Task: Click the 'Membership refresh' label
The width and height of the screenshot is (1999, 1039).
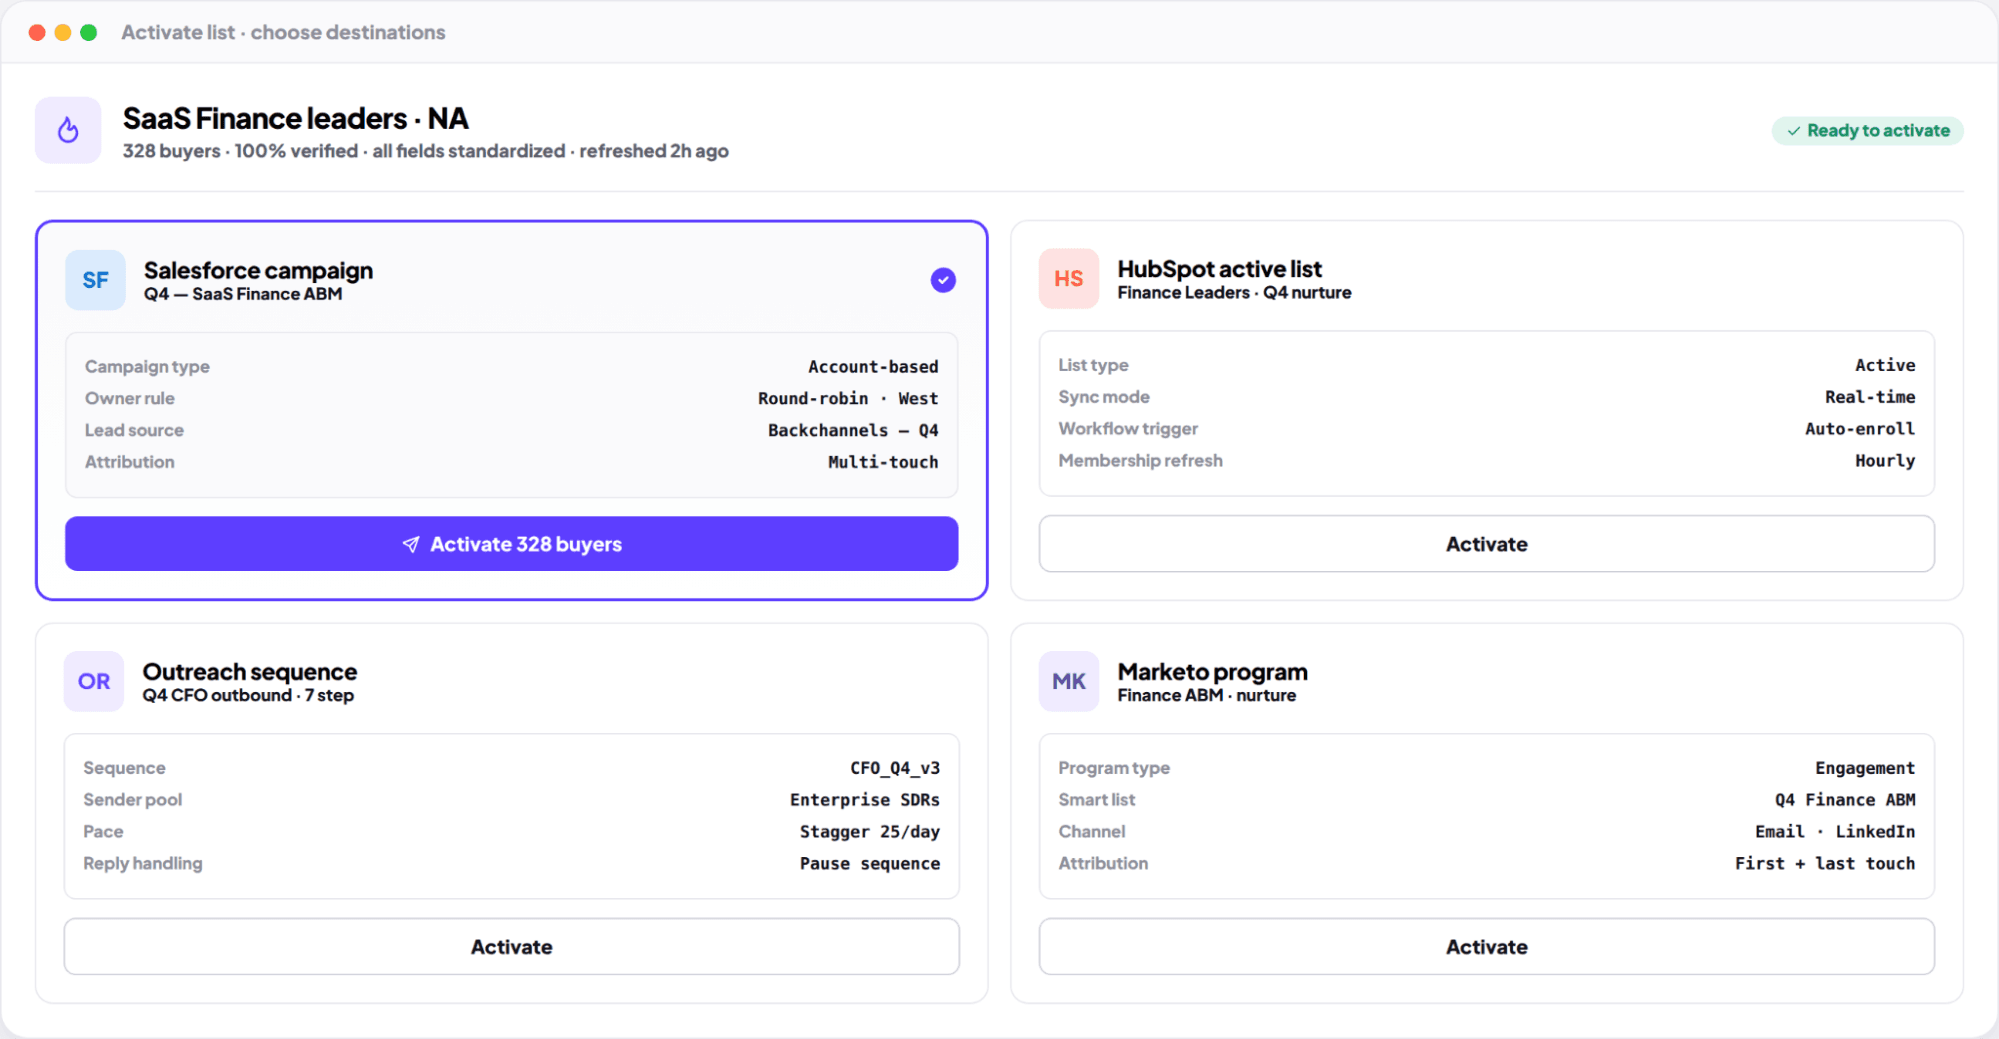Action: coord(1140,461)
